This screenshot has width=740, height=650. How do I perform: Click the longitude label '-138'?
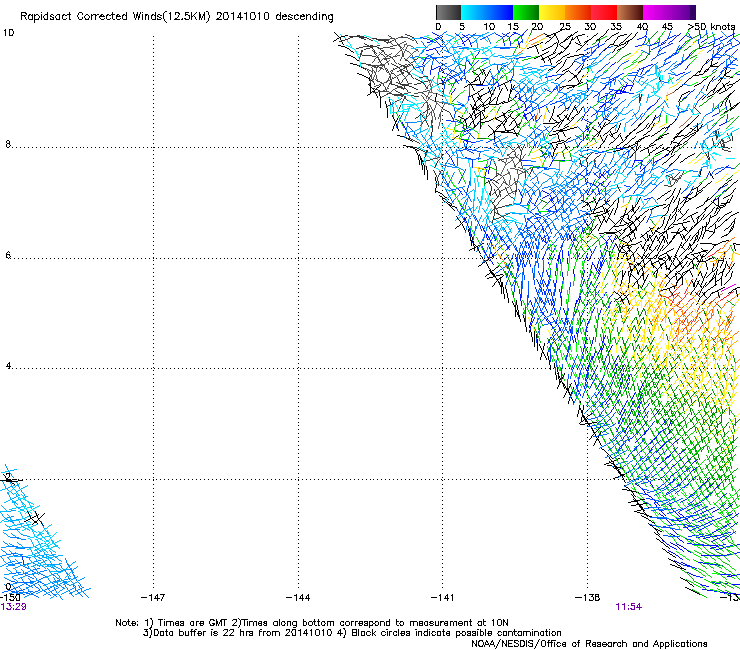point(587,598)
